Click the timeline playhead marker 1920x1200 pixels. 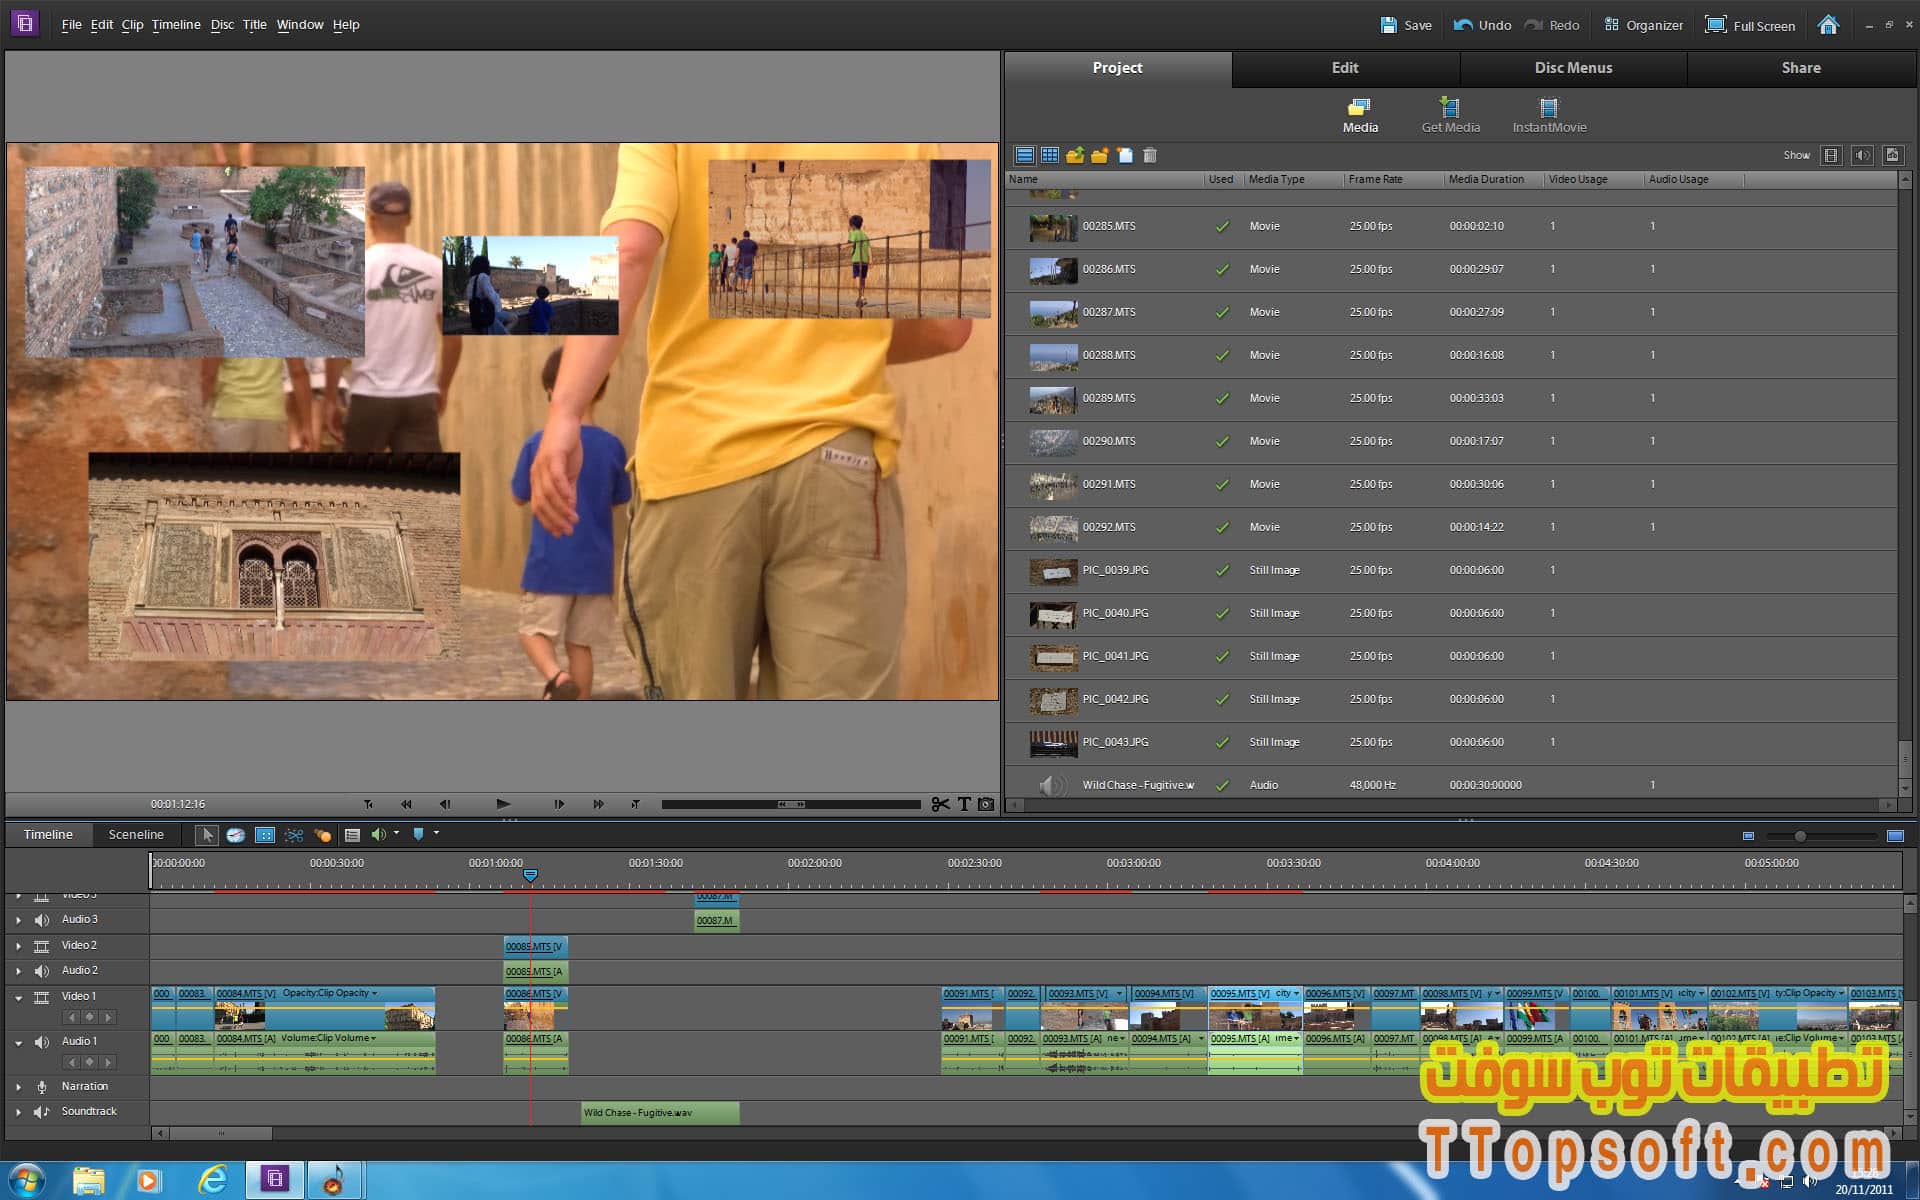[531, 875]
